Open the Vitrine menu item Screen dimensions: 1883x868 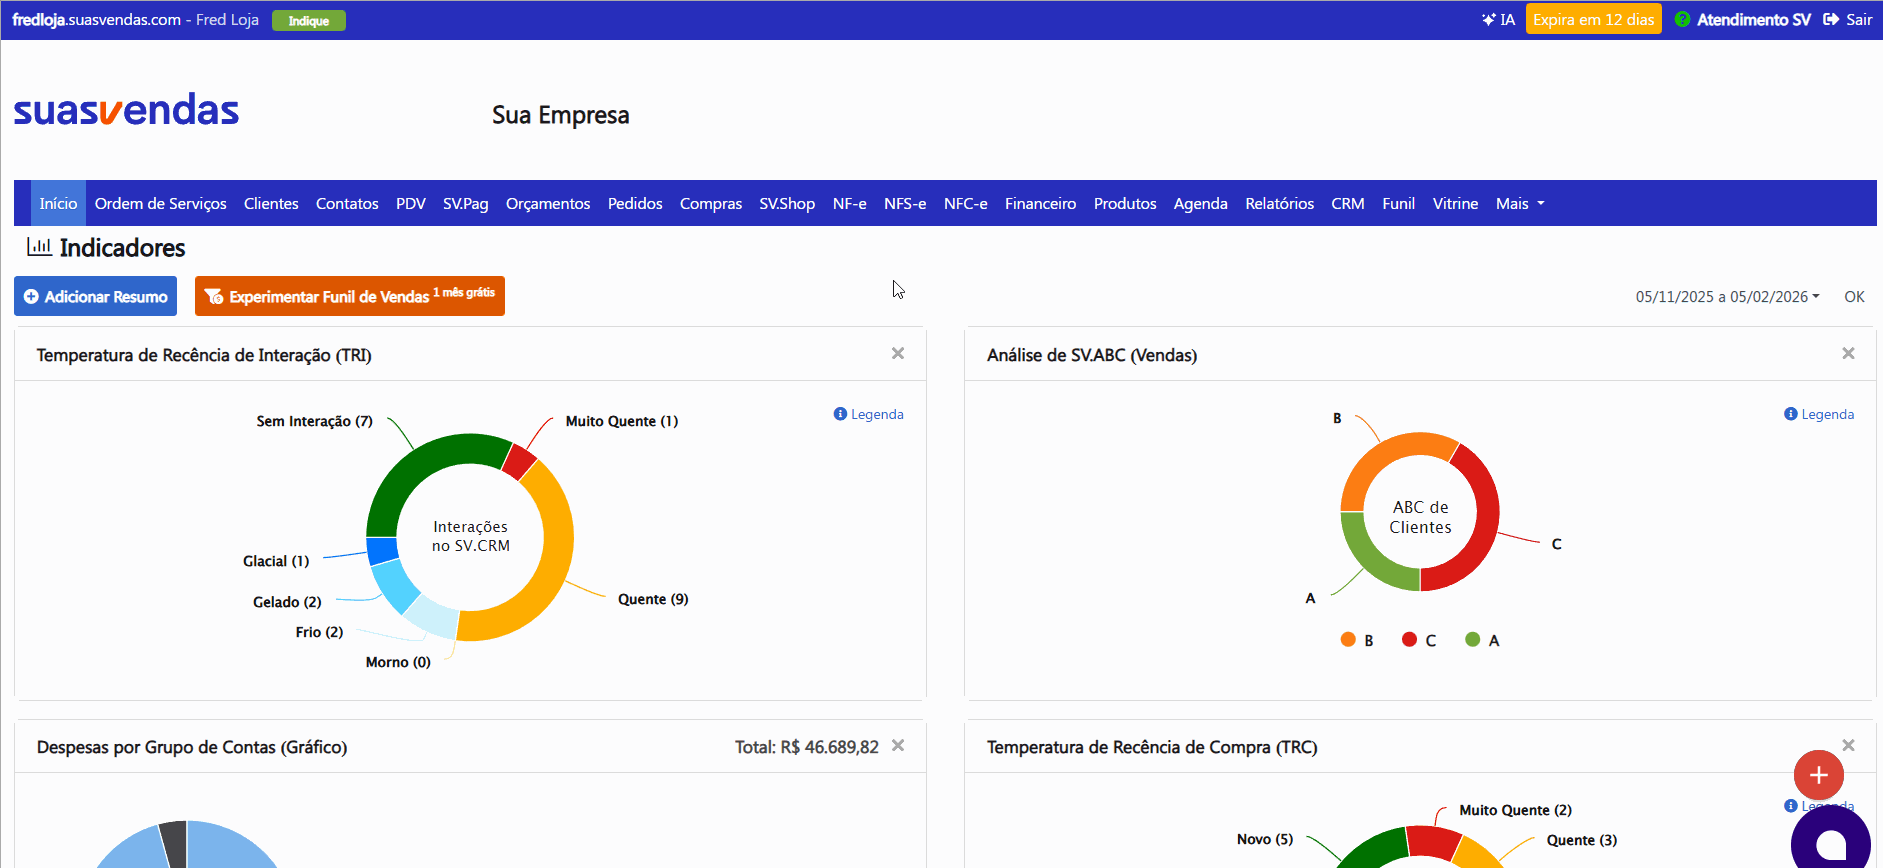[1456, 203]
